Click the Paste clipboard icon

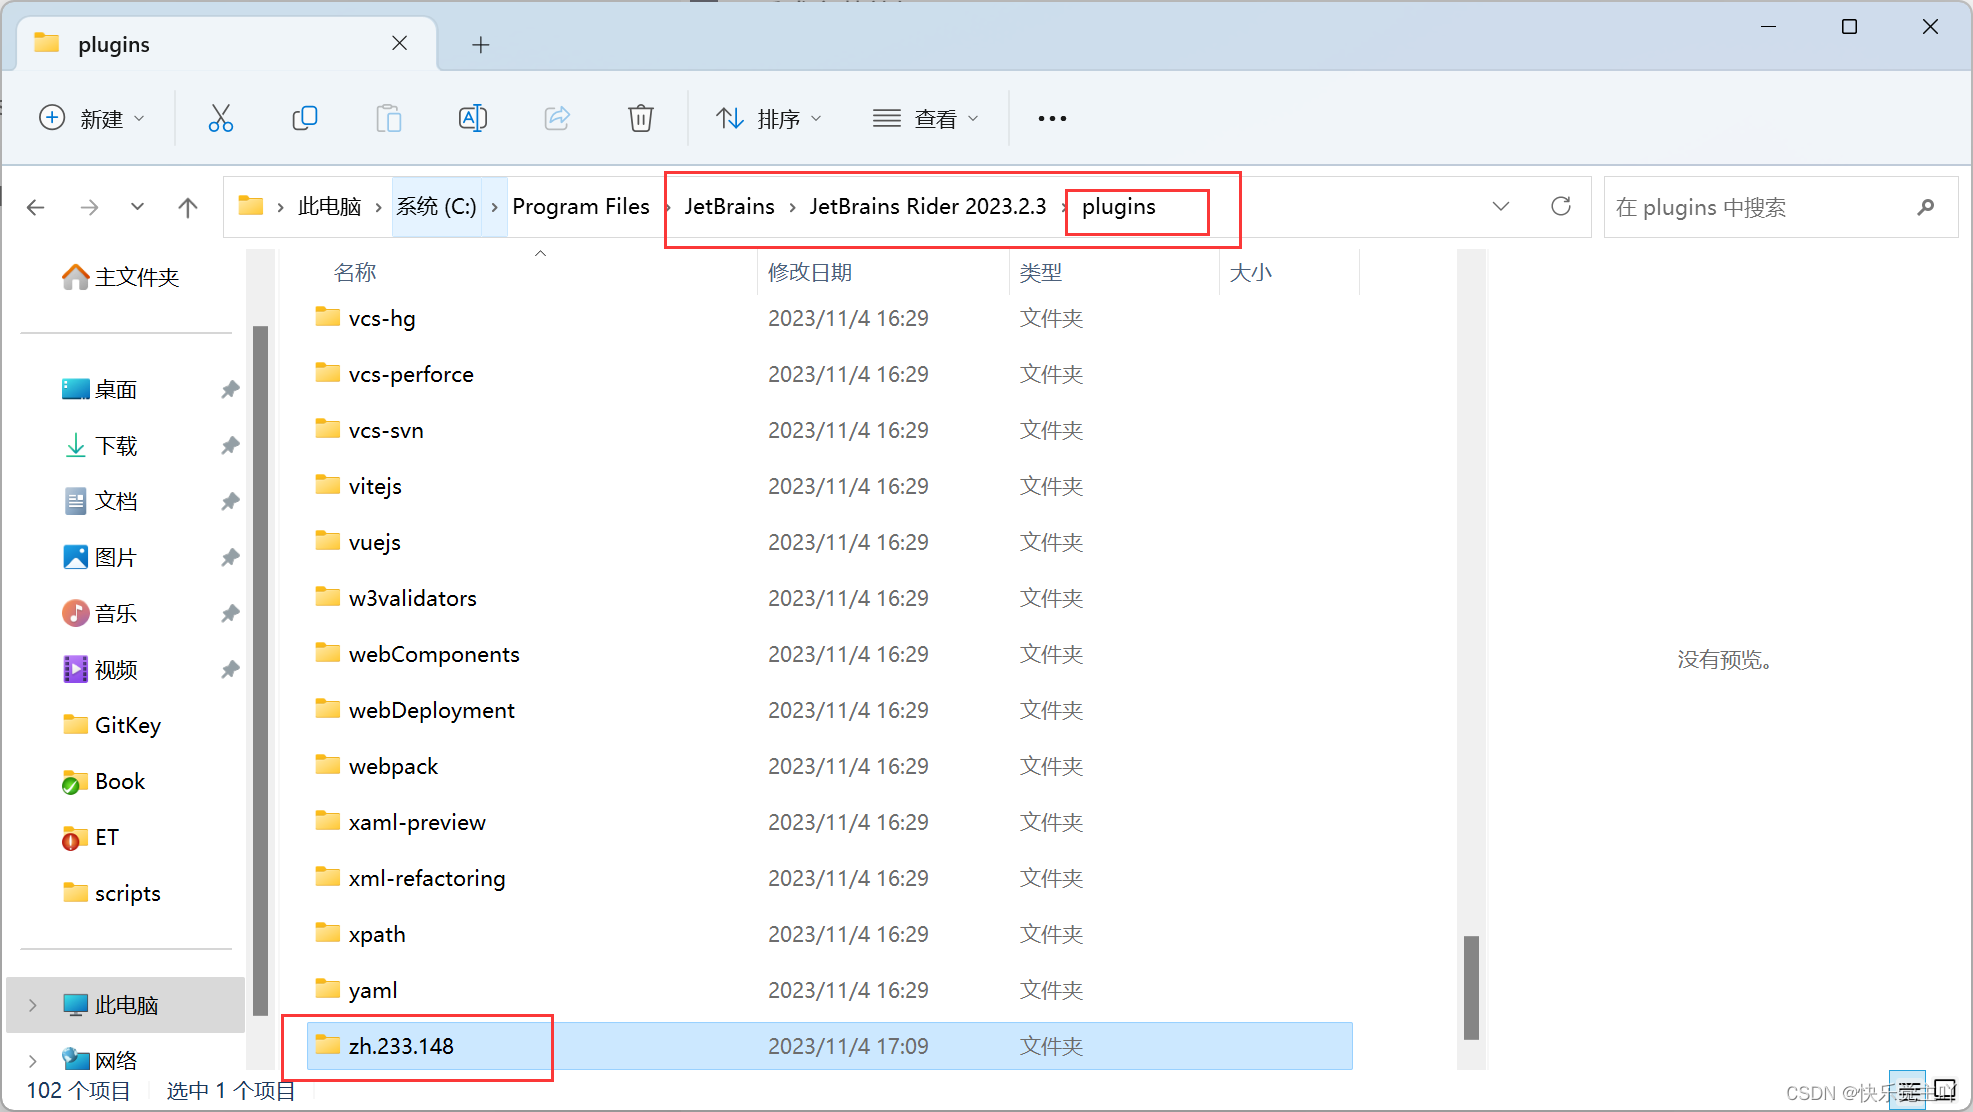pyautogui.click(x=388, y=118)
